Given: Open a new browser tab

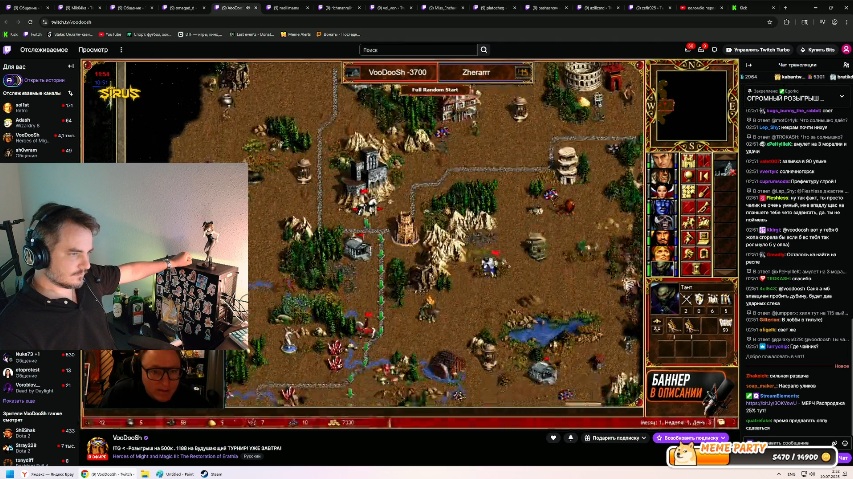Looking at the screenshot, I should [x=785, y=8].
